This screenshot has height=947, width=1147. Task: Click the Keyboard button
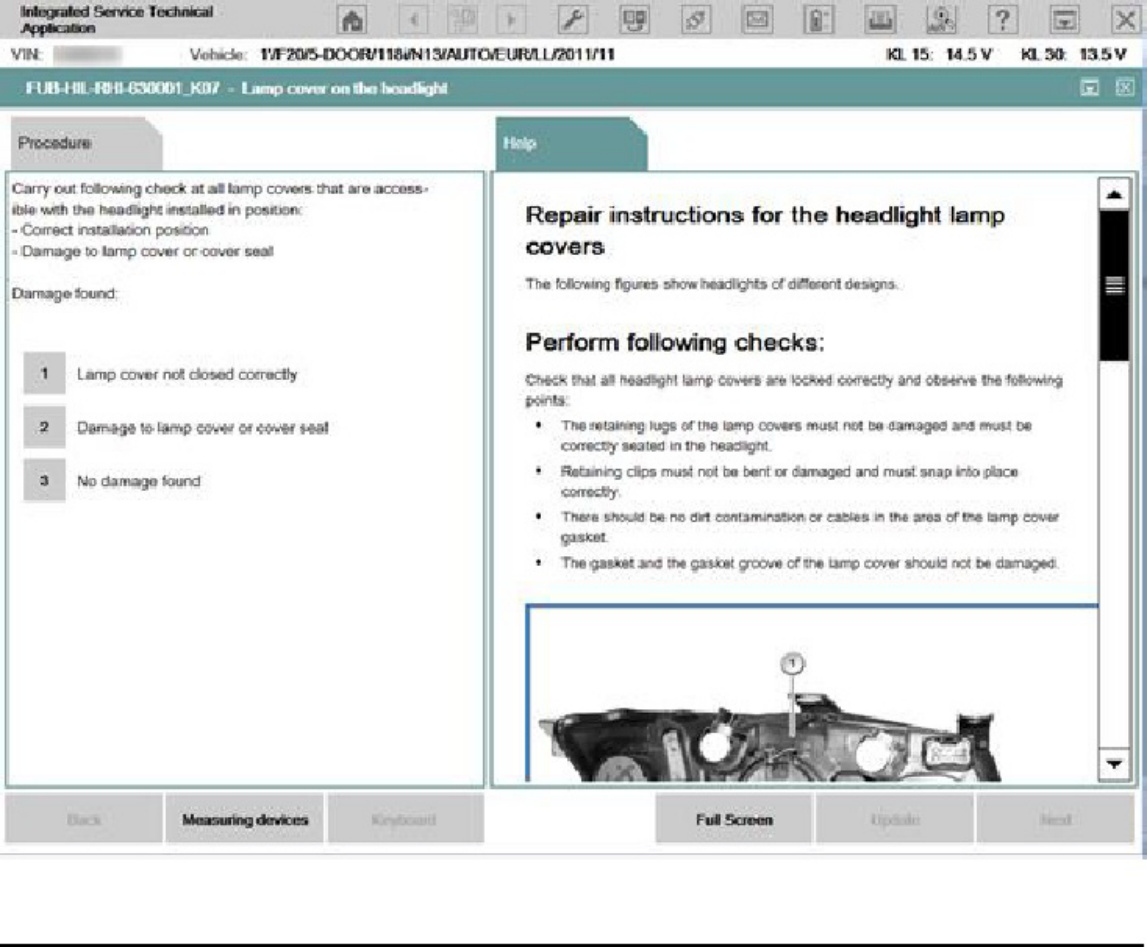pos(405,820)
